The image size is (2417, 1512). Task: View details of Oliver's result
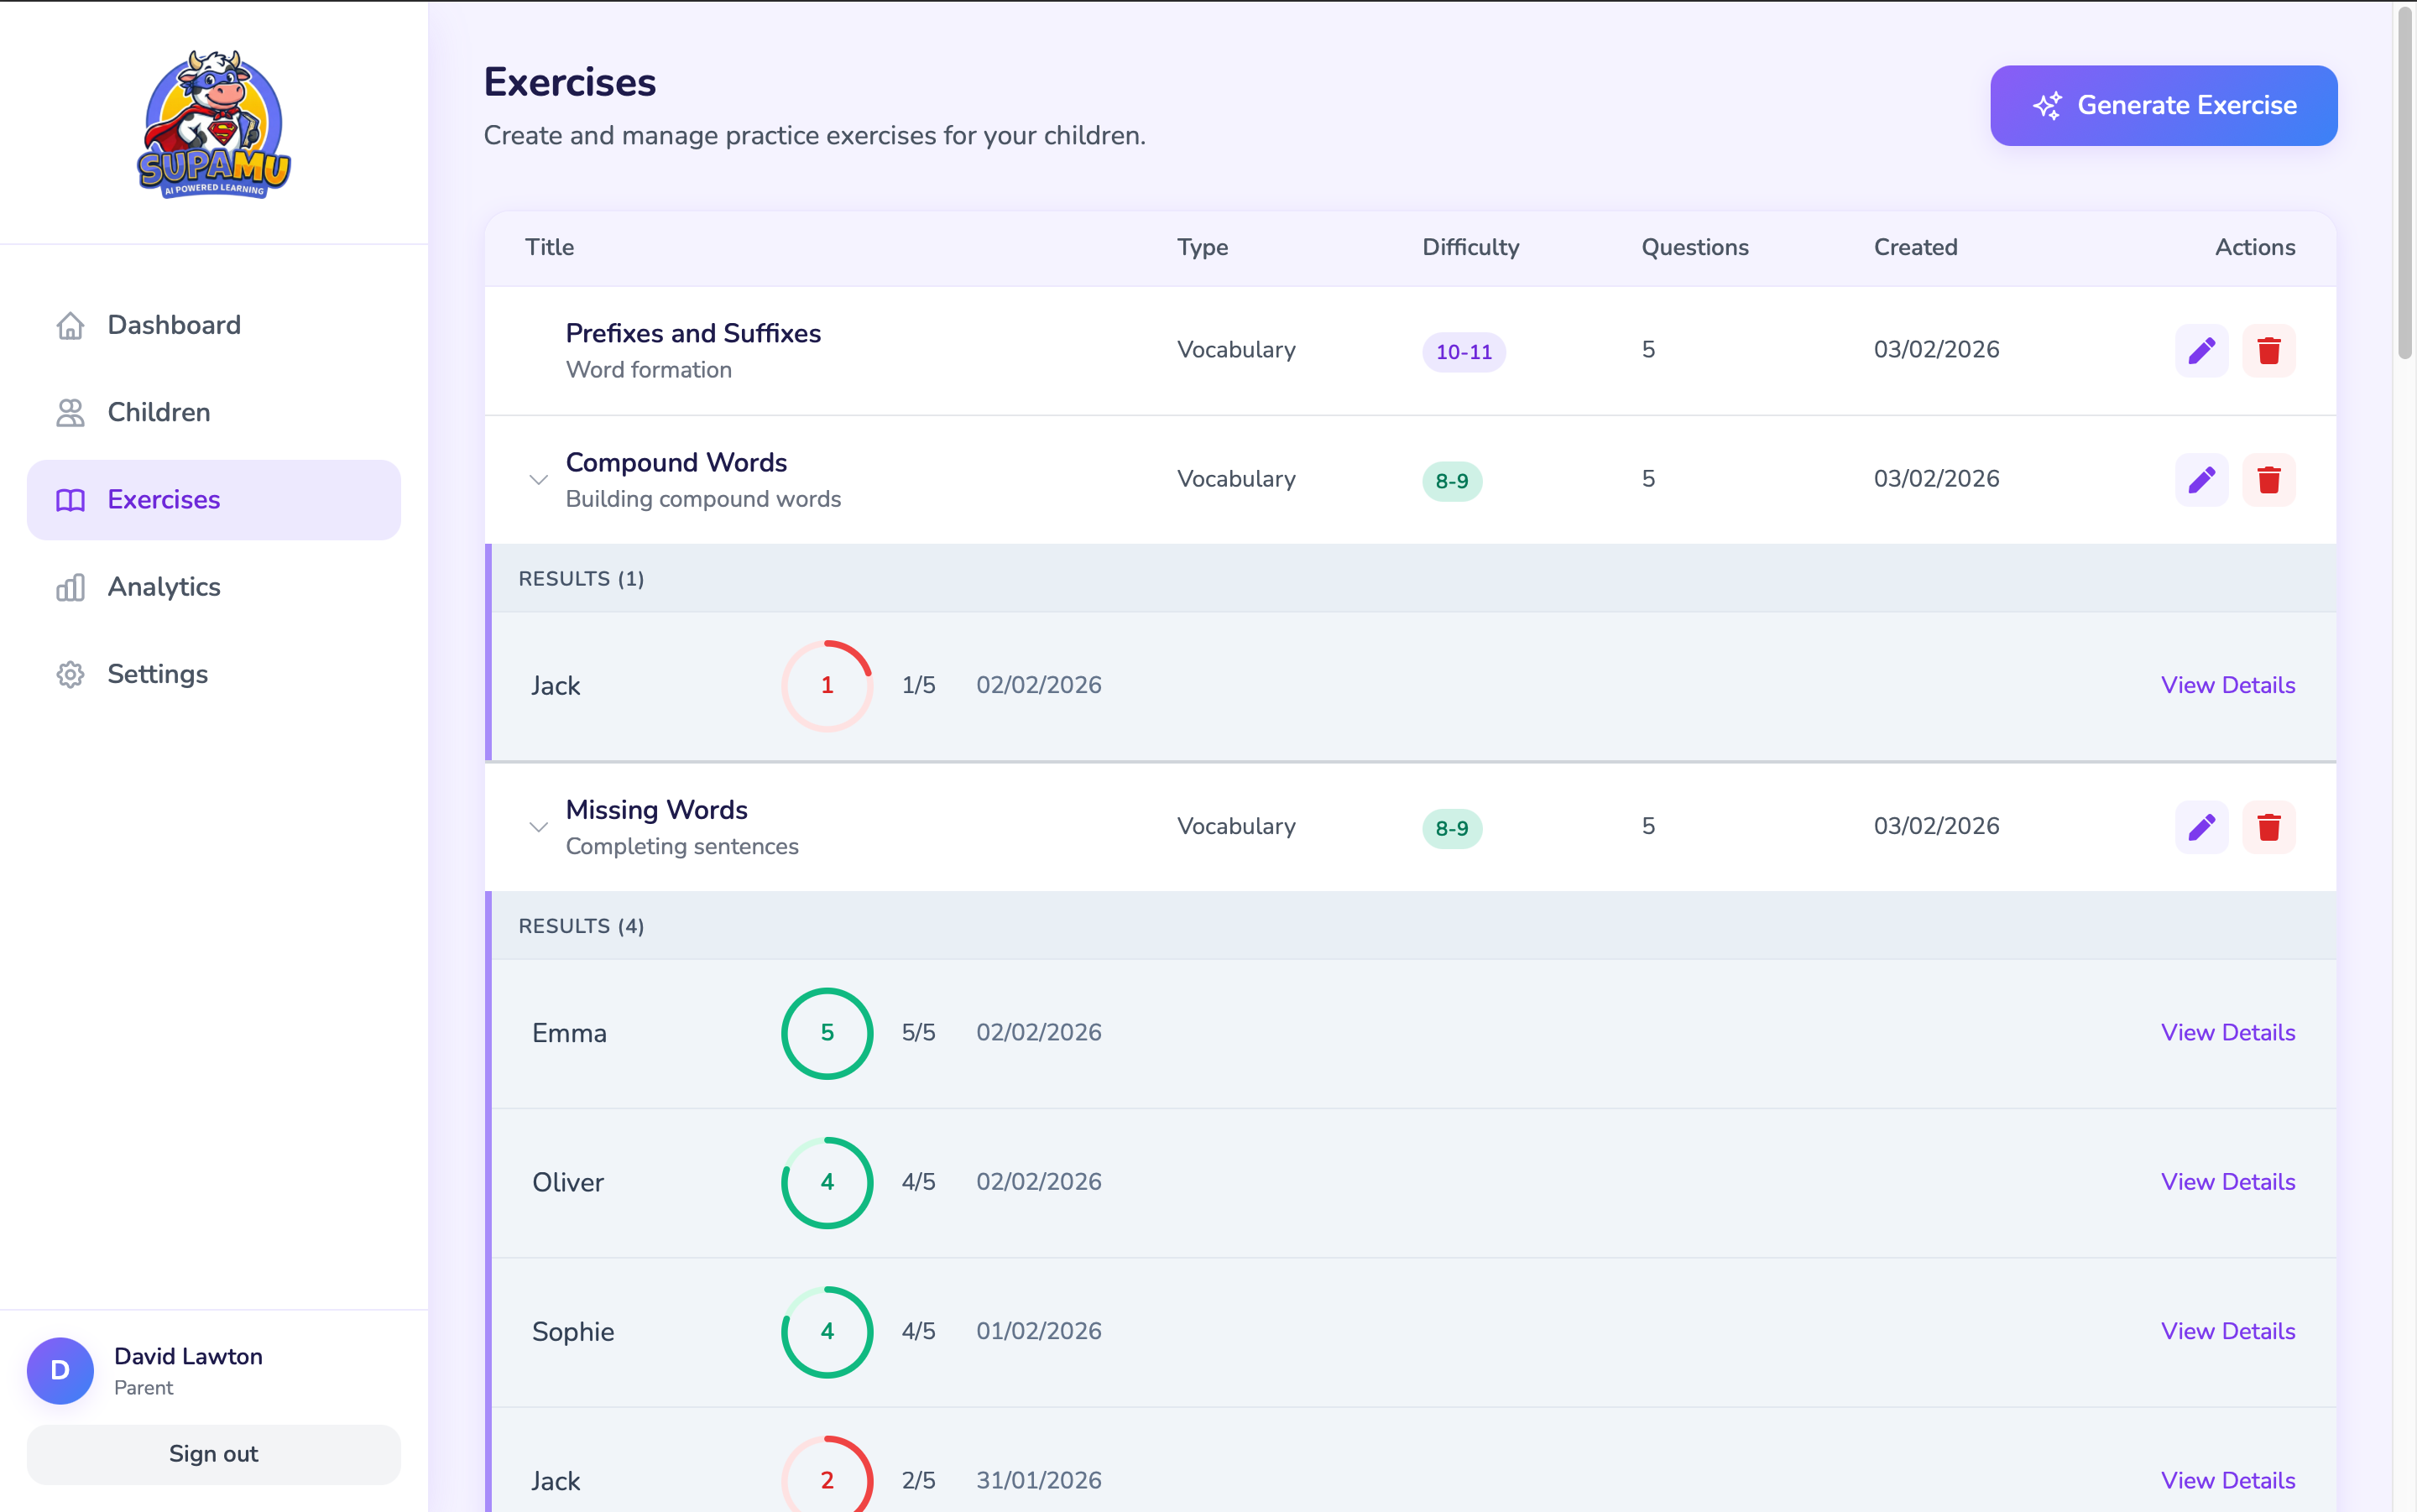[2227, 1182]
